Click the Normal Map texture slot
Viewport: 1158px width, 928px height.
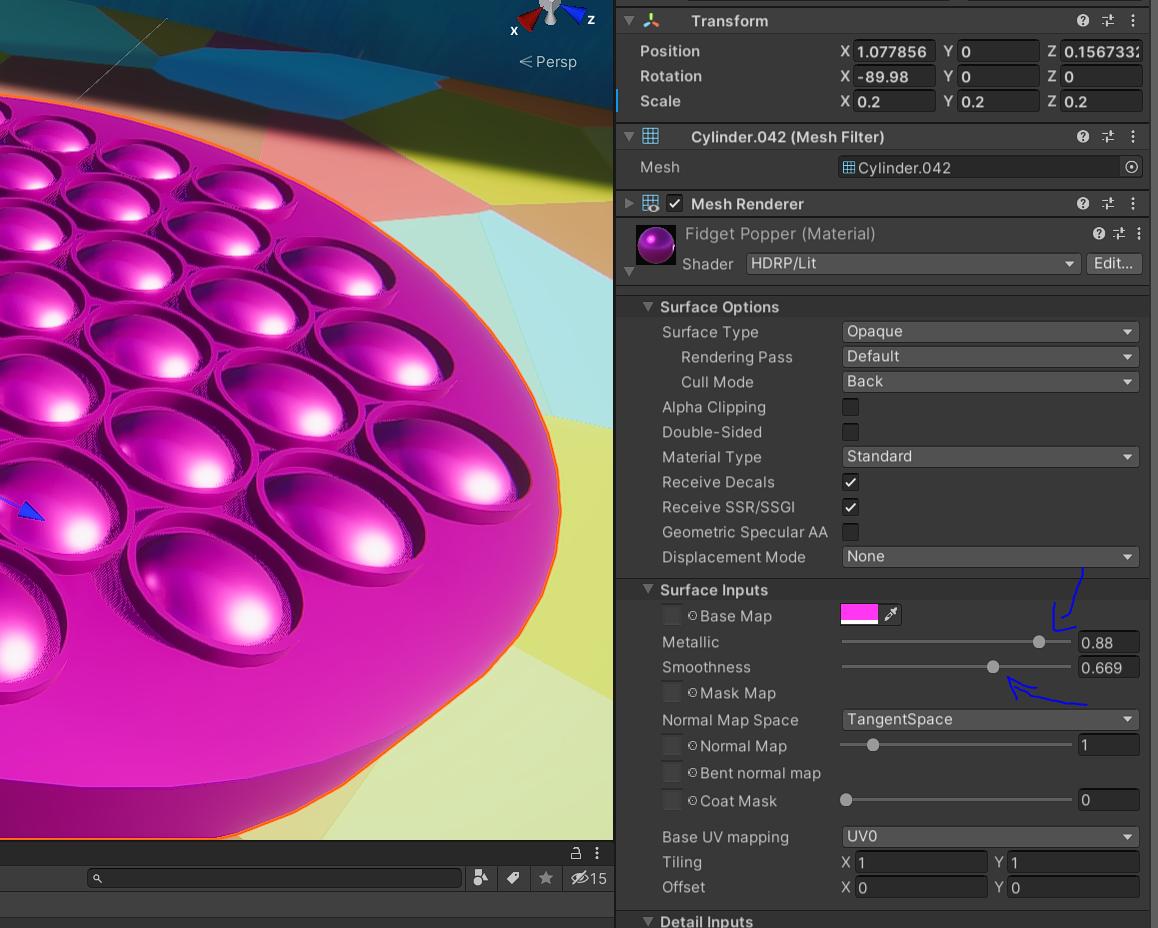[671, 746]
